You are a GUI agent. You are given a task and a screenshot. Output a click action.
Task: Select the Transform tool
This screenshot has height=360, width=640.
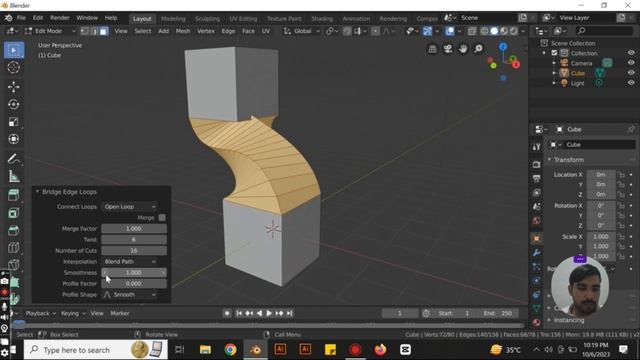click(x=13, y=139)
